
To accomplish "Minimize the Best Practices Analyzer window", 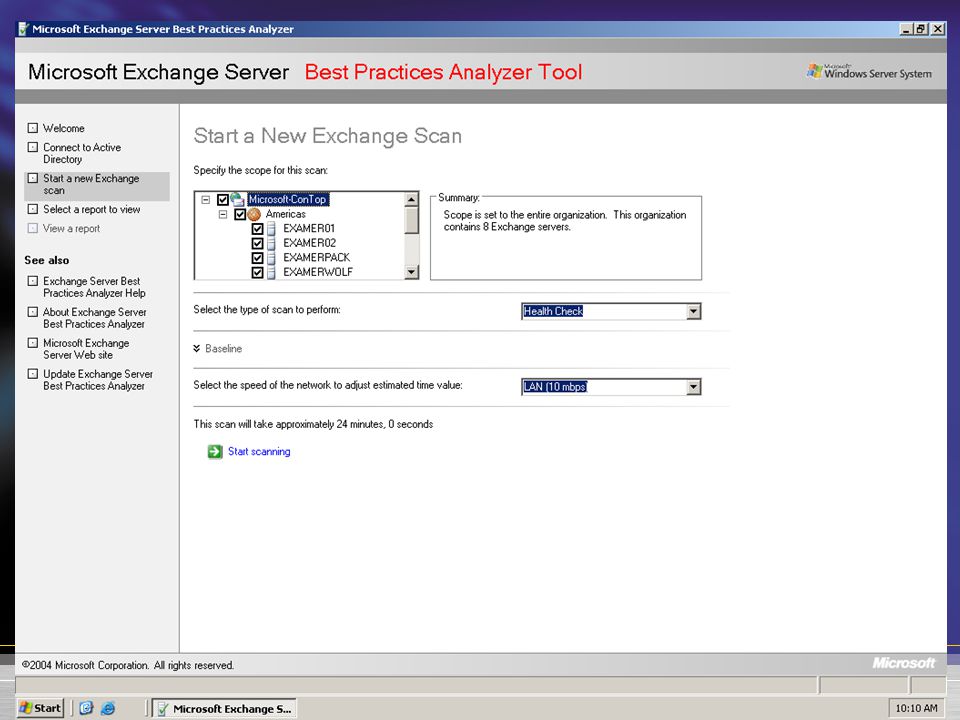I will tap(906, 29).
